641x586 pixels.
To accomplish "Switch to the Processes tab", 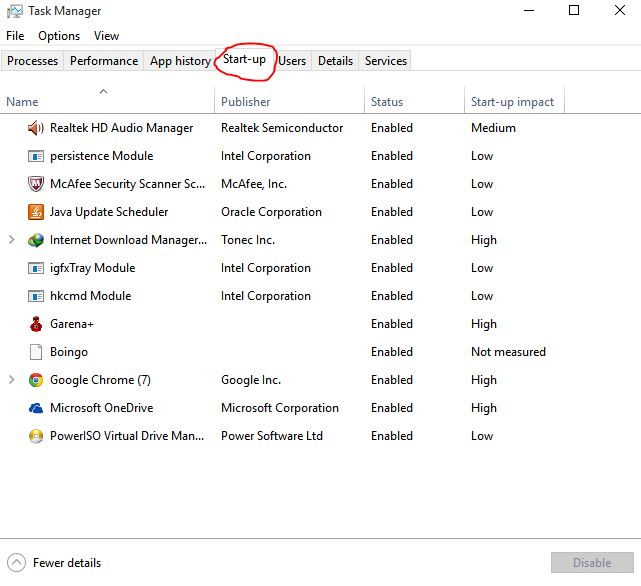I will (32, 61).
